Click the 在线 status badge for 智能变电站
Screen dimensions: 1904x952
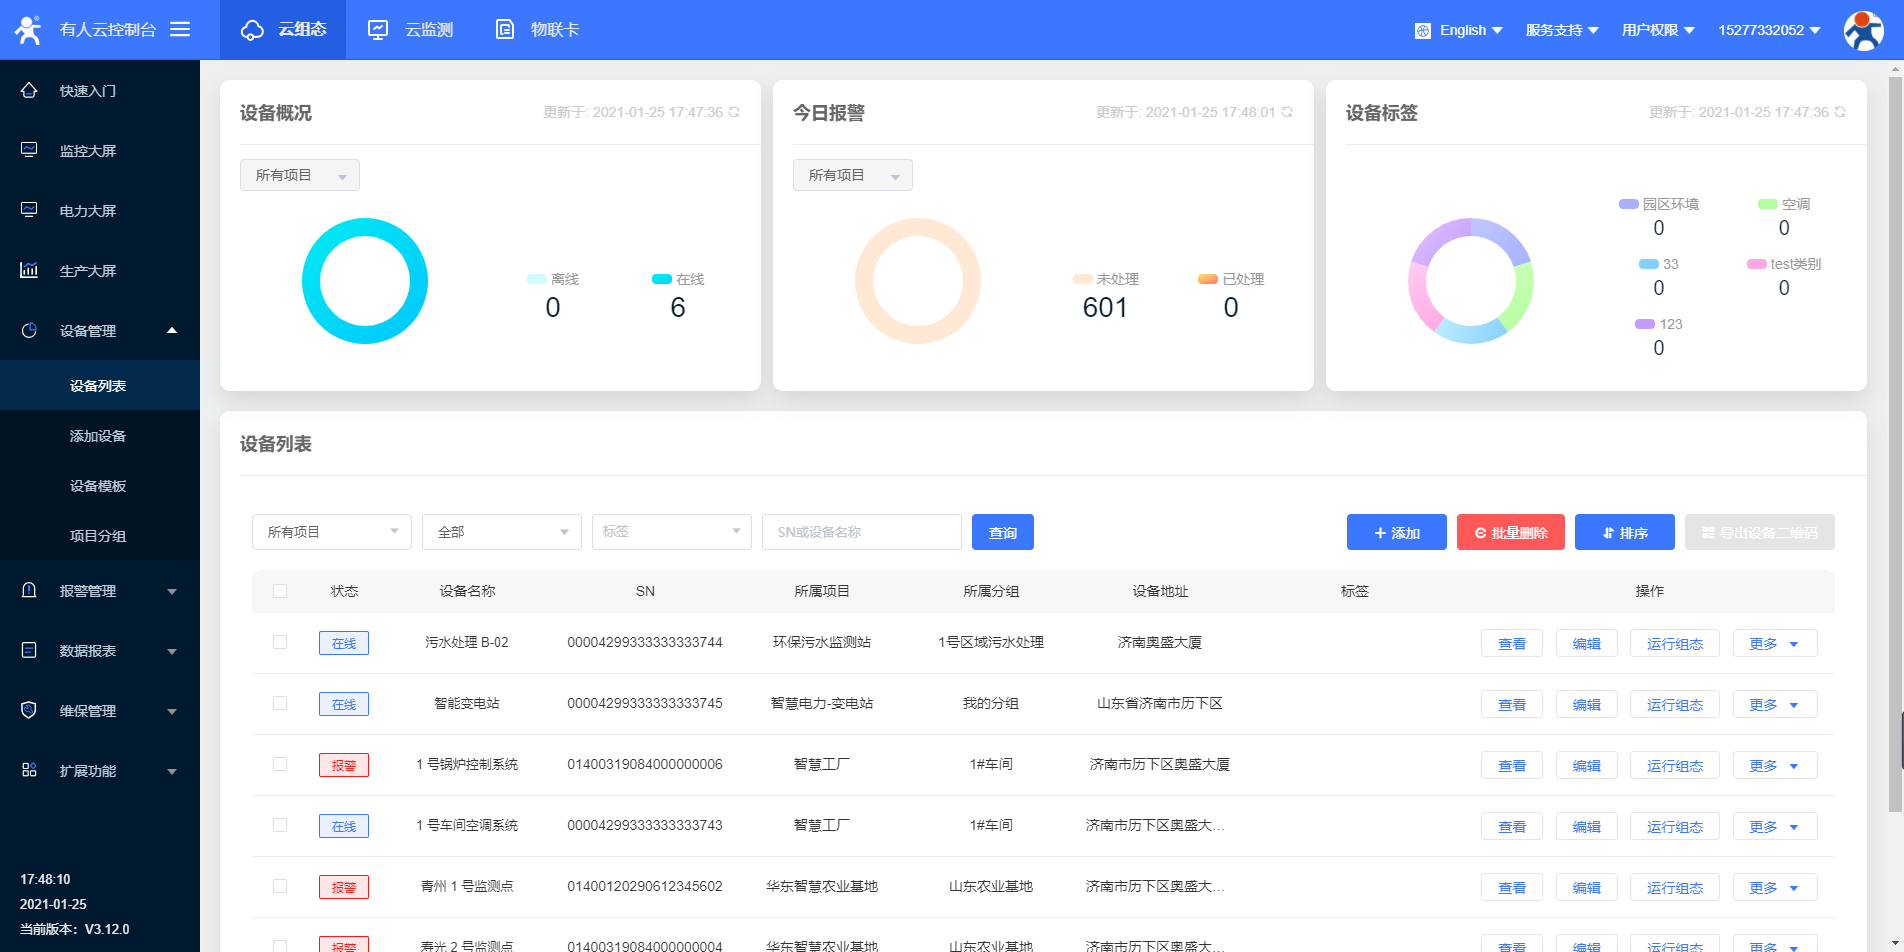pos(344,704)
